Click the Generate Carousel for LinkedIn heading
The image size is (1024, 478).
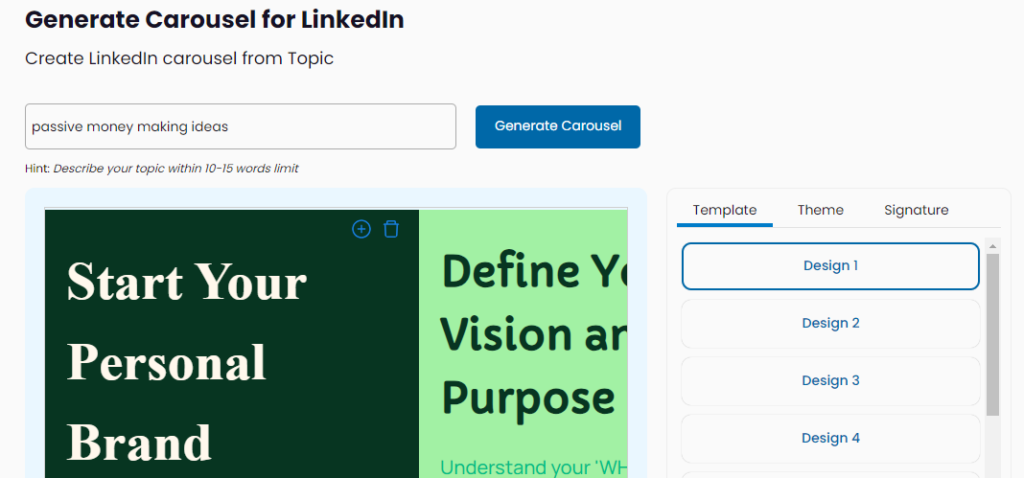click(x=214, y=20)
